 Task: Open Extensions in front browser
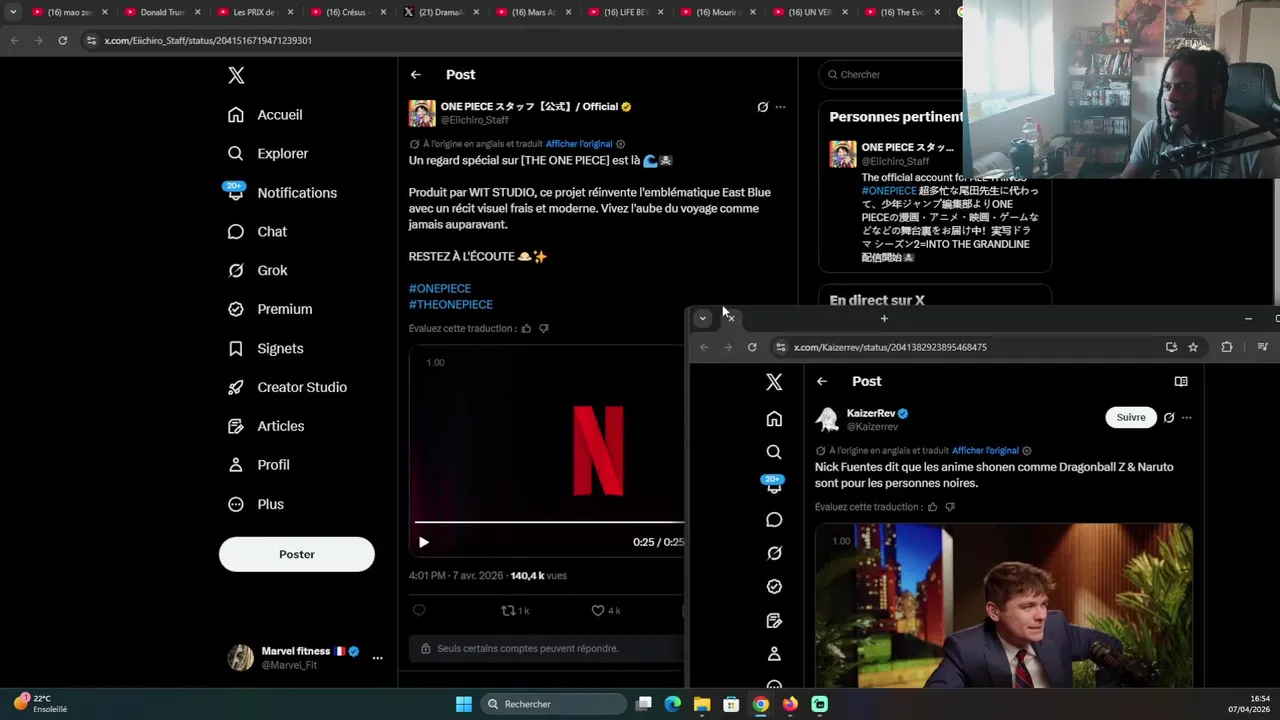click(x=1227, y=347)
